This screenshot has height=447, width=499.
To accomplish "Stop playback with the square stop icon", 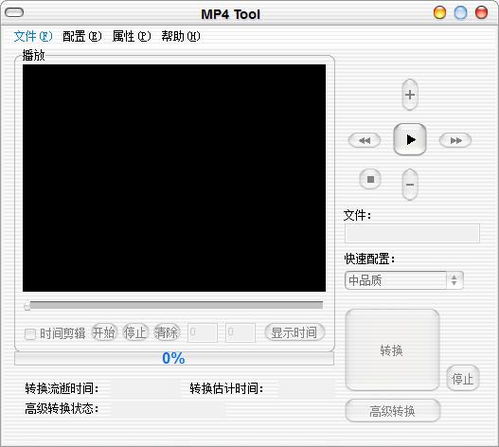I will (x=370, y=179).
